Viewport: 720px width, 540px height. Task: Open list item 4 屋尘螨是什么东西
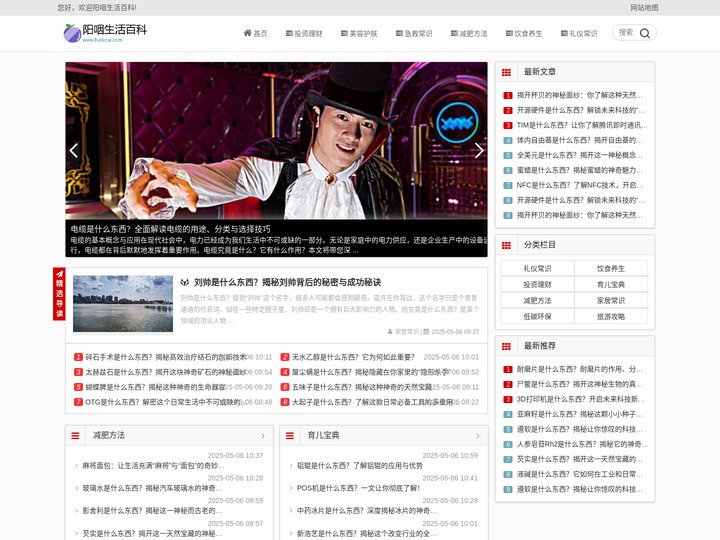[372, 372]
